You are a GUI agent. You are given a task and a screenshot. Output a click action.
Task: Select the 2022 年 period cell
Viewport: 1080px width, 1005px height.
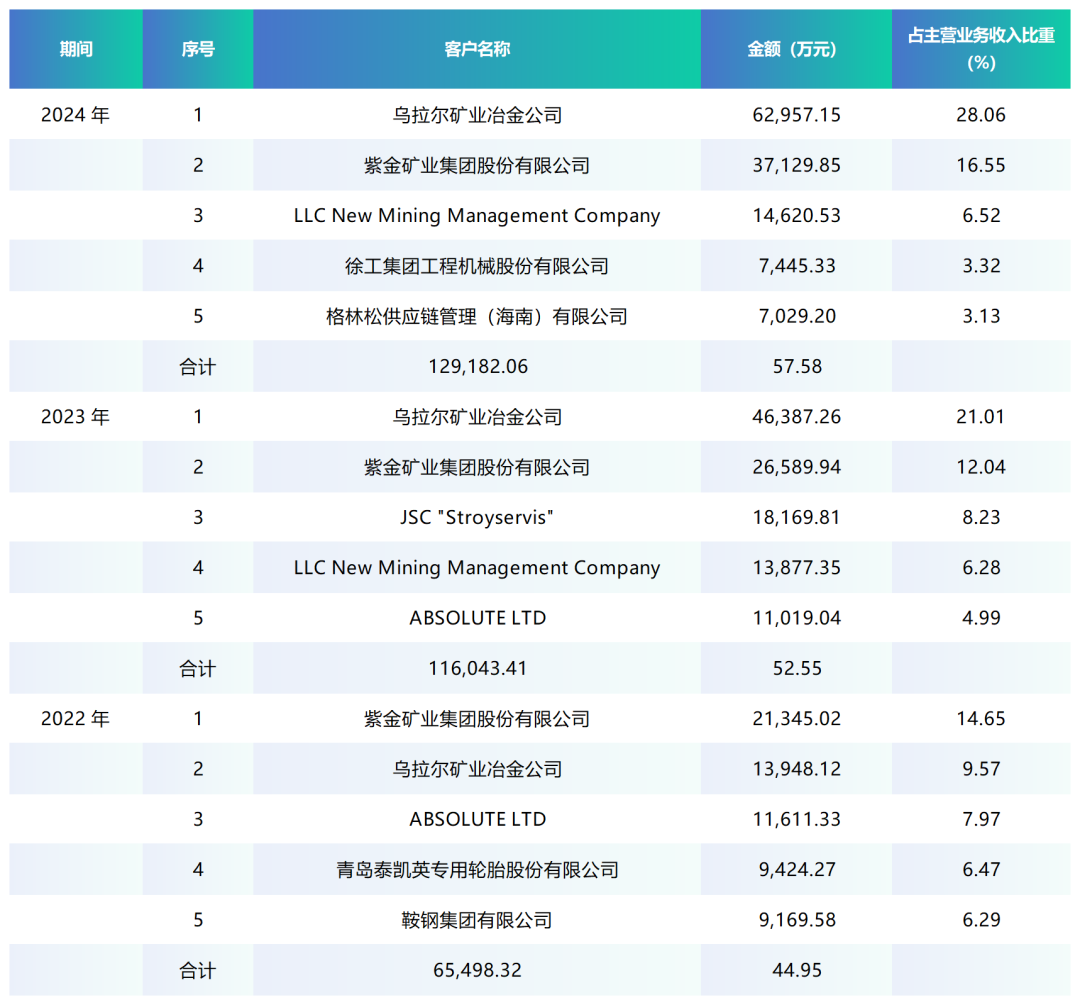tap(76, 718)
